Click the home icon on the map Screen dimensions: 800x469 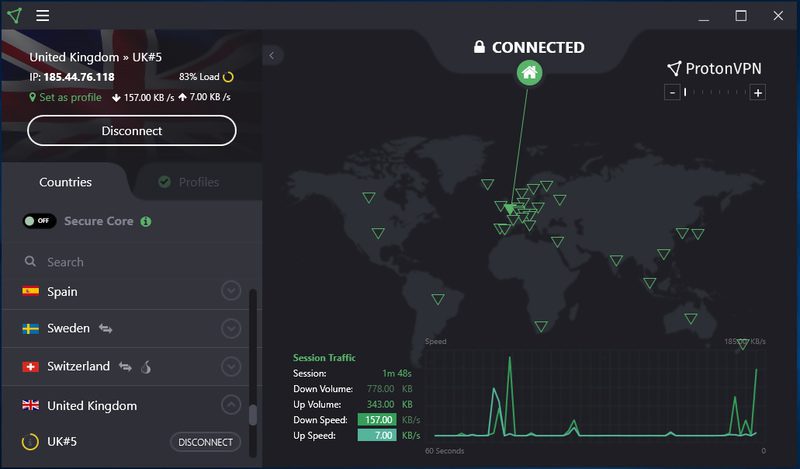tap(529, 72)
